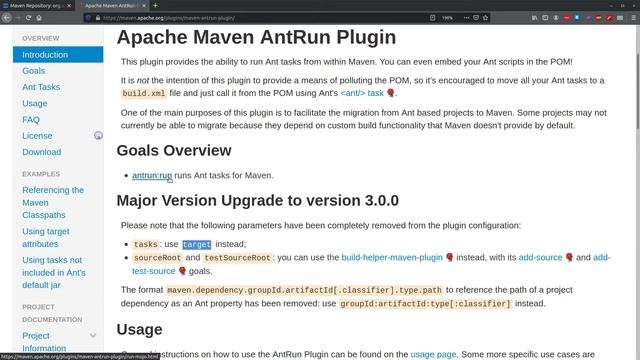Follow the <ant/> task link
This screenshot has width=640, height=360.
tap(362, 93)
